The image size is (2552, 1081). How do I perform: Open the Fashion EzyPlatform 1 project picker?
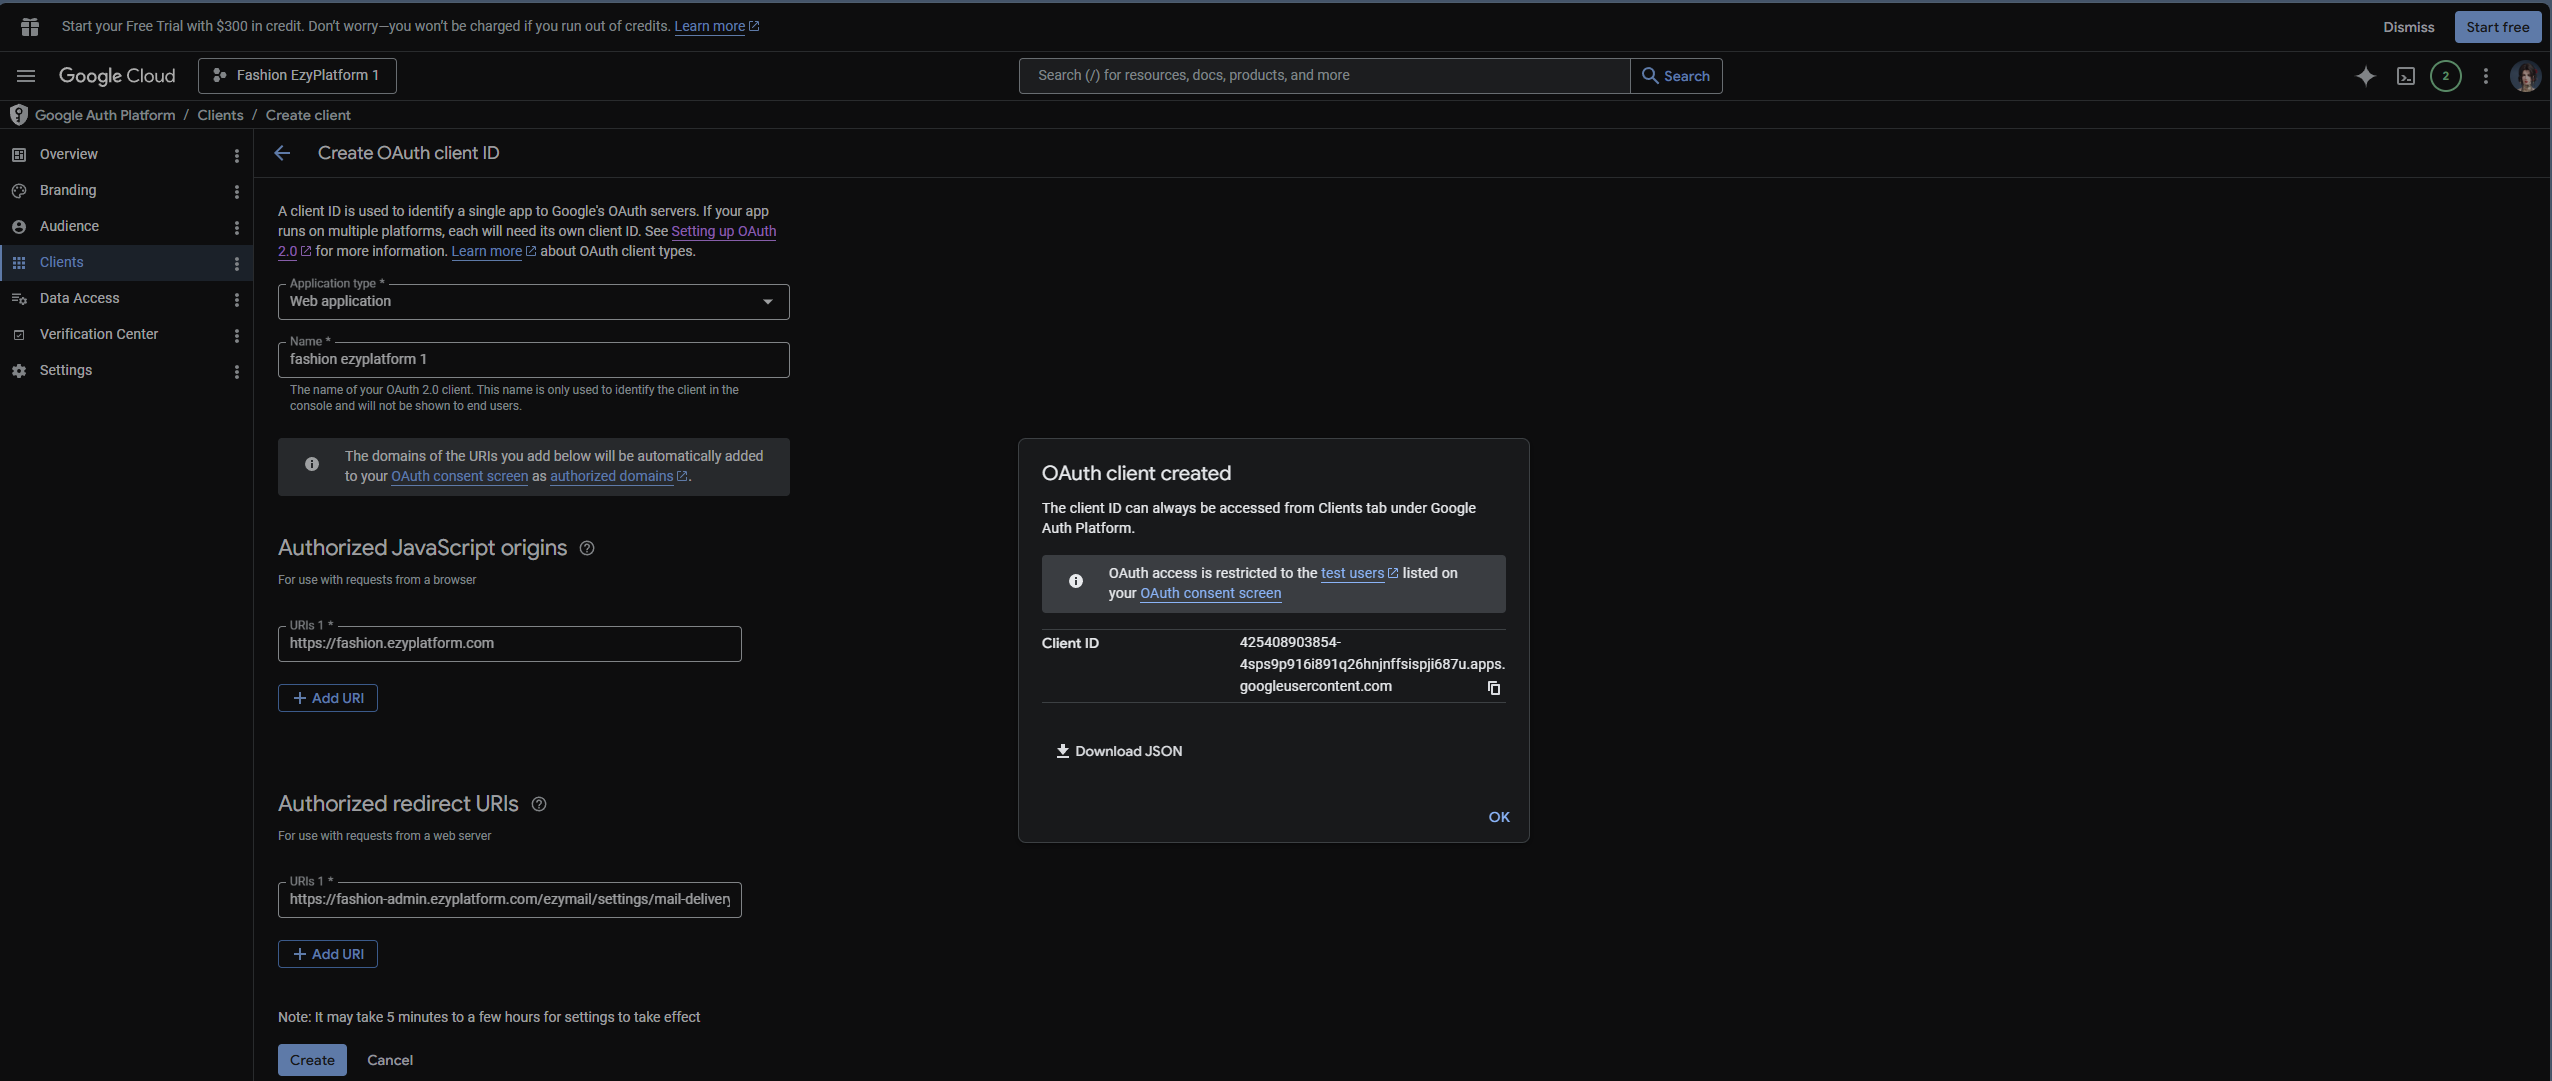297,76
